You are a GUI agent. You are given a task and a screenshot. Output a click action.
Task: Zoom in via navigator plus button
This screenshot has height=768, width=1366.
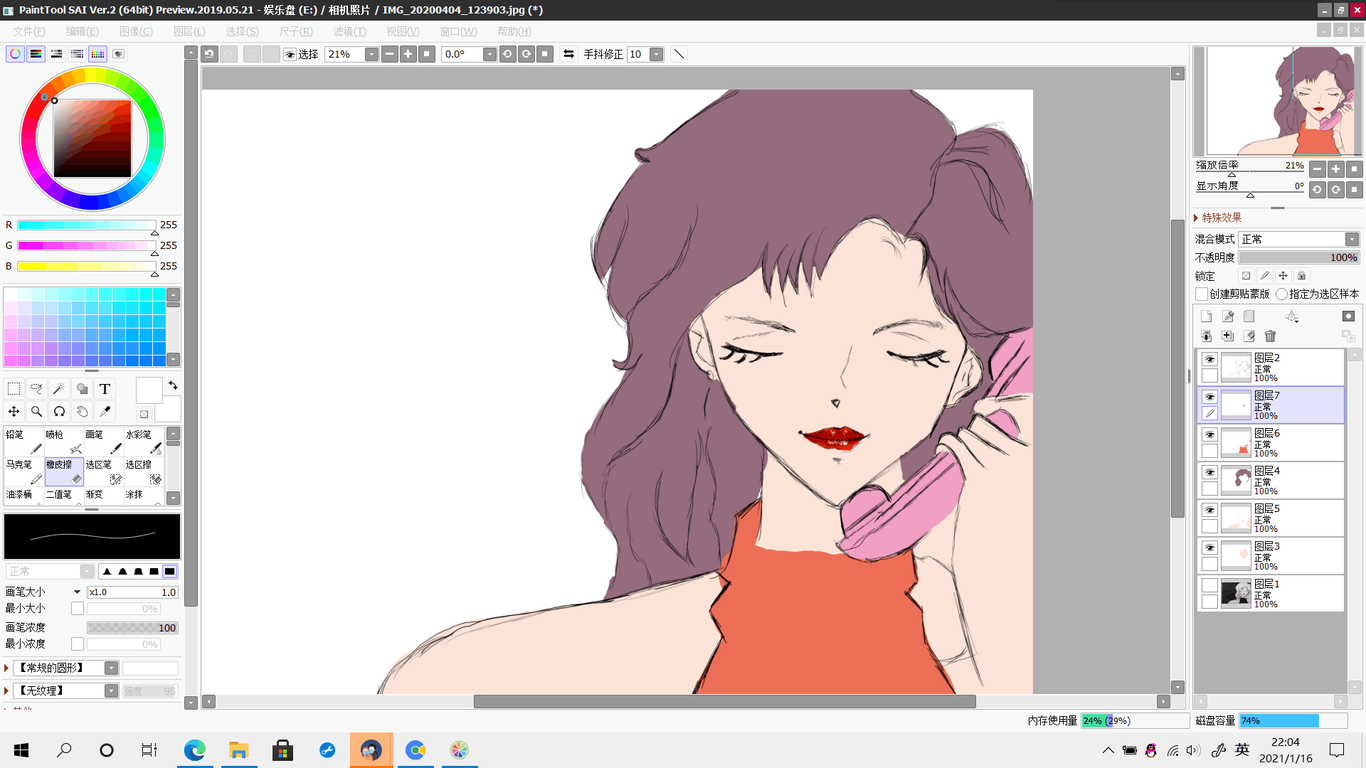1336,169
